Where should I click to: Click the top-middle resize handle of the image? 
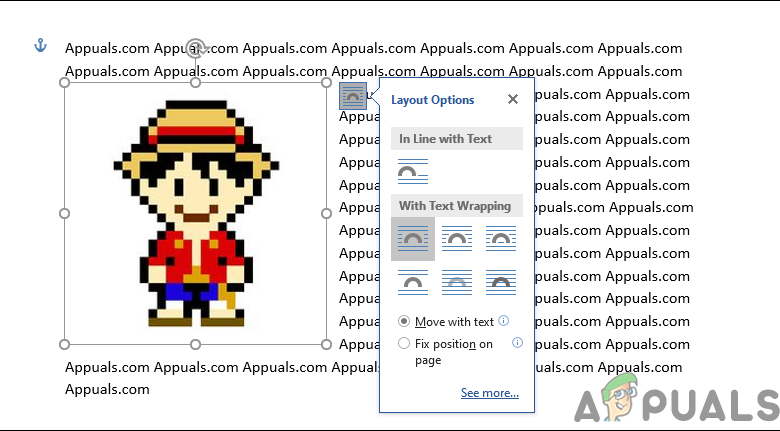[x=195, y=83]
